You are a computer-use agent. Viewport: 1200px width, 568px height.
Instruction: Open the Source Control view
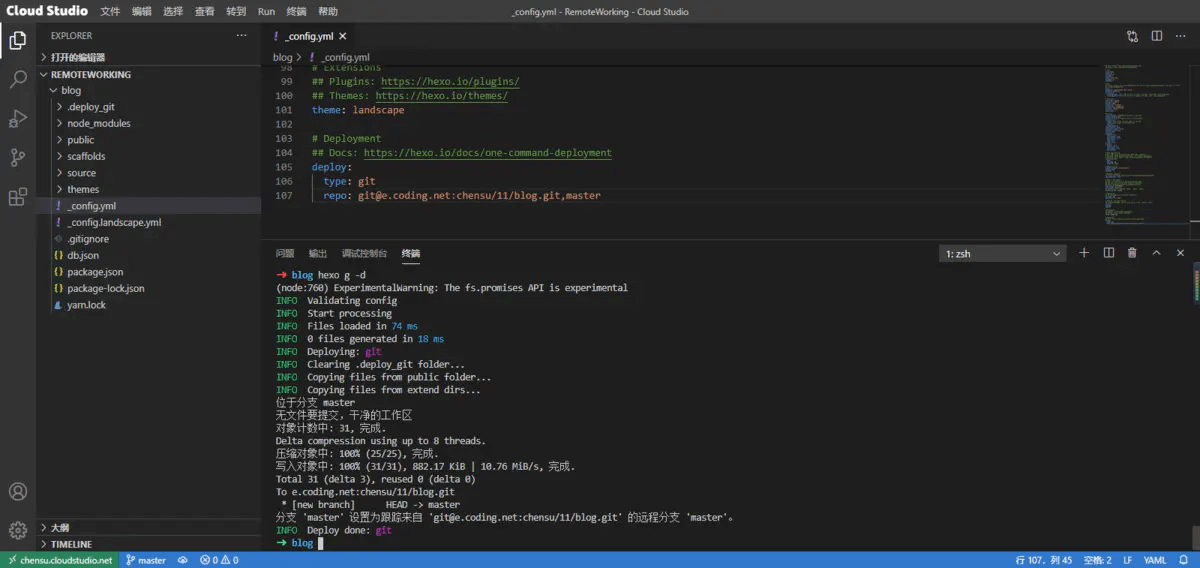[18, 157]
